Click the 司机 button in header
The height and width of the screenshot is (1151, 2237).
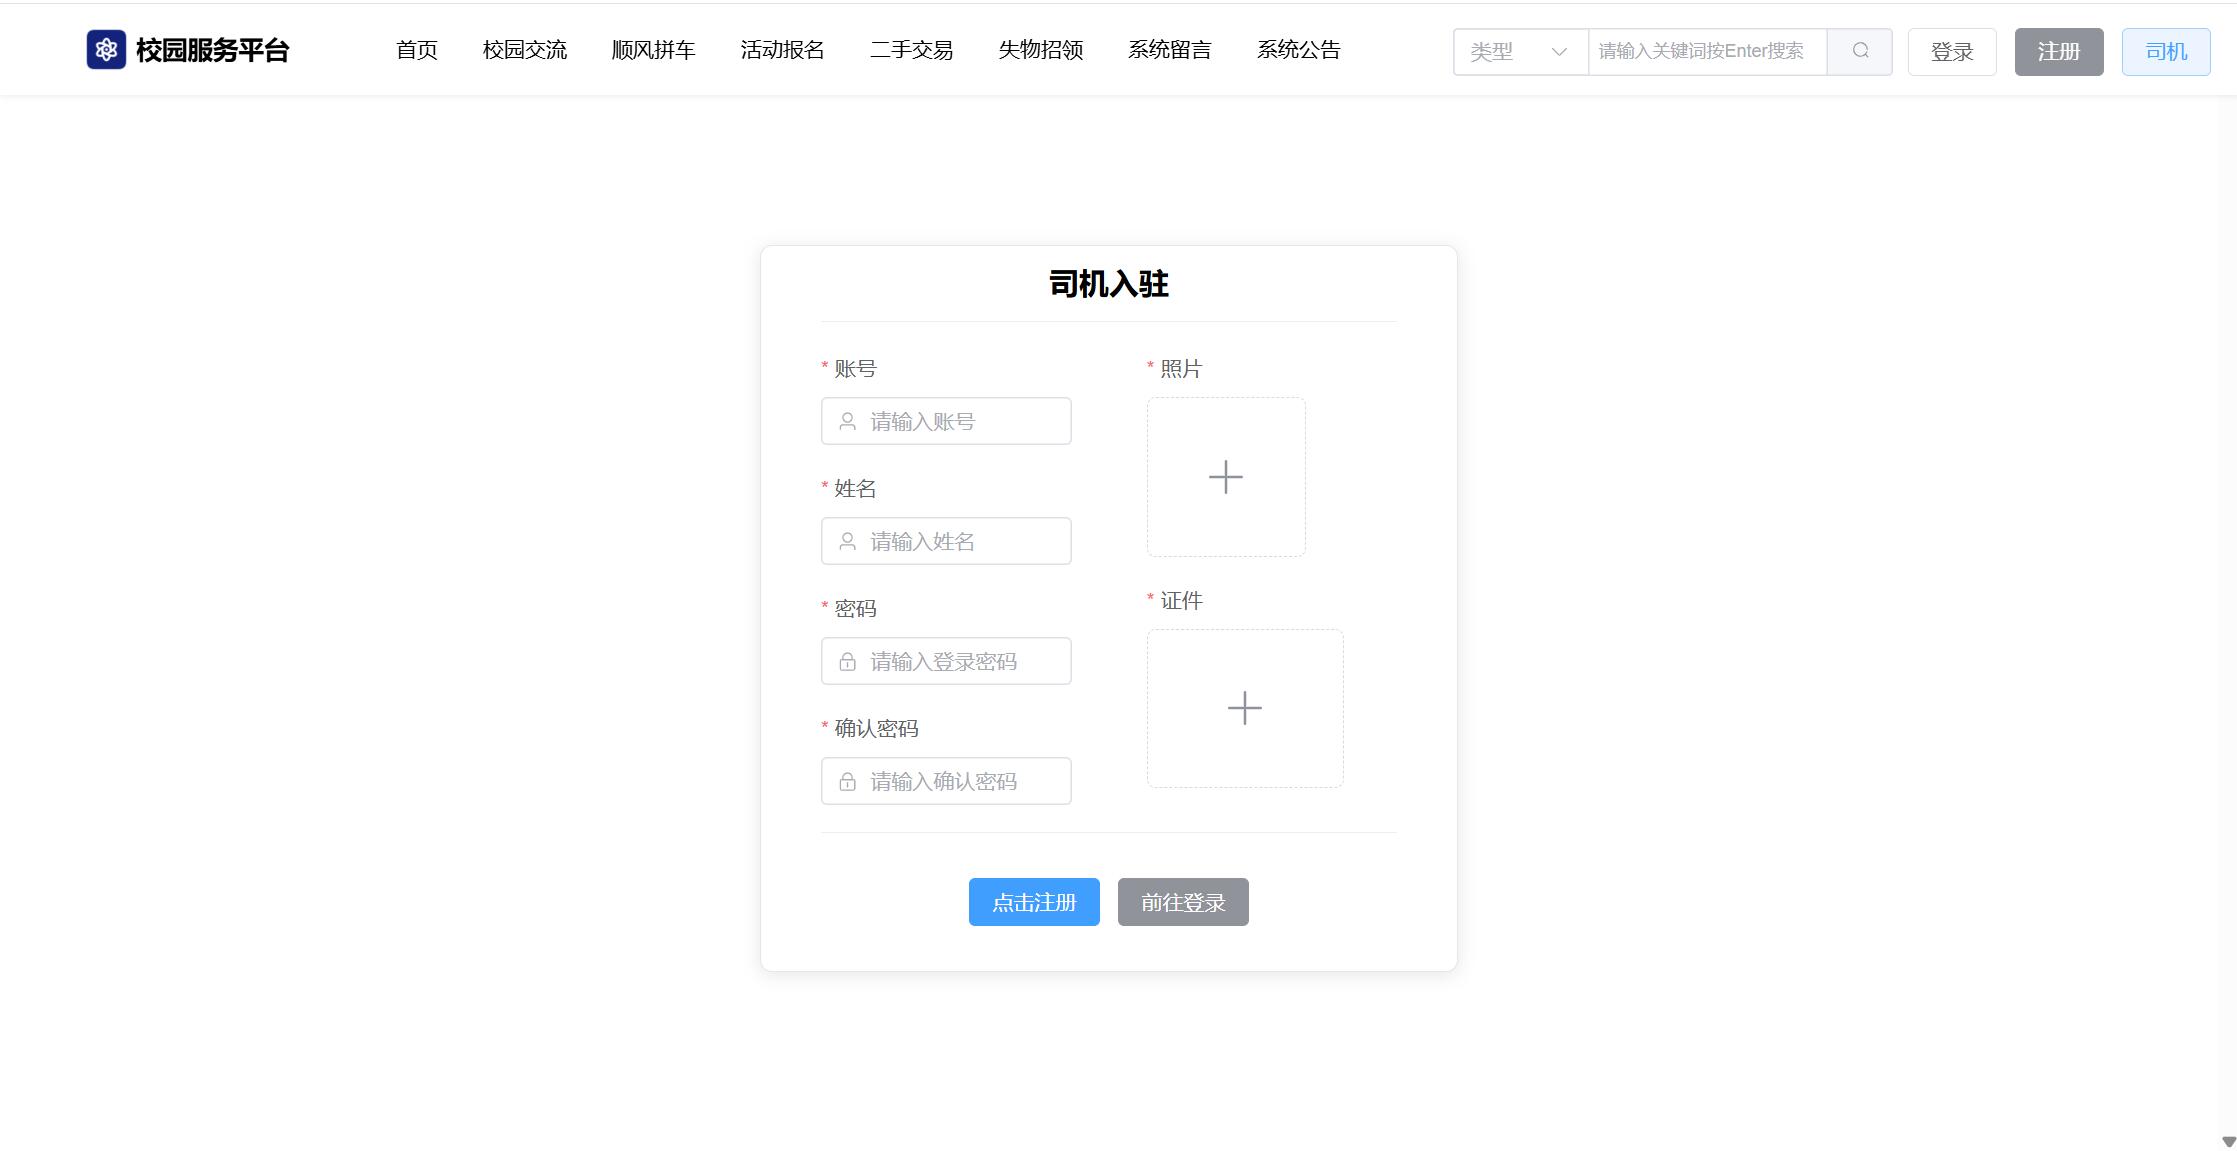point(2165,51)
